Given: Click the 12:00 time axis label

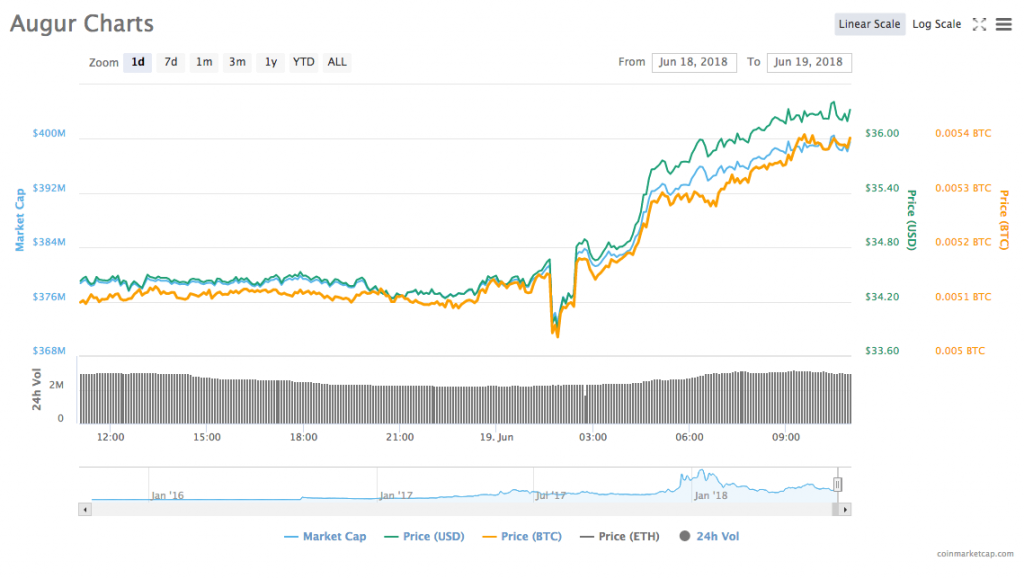Looking at the screenshot, I should click(110, 437).
